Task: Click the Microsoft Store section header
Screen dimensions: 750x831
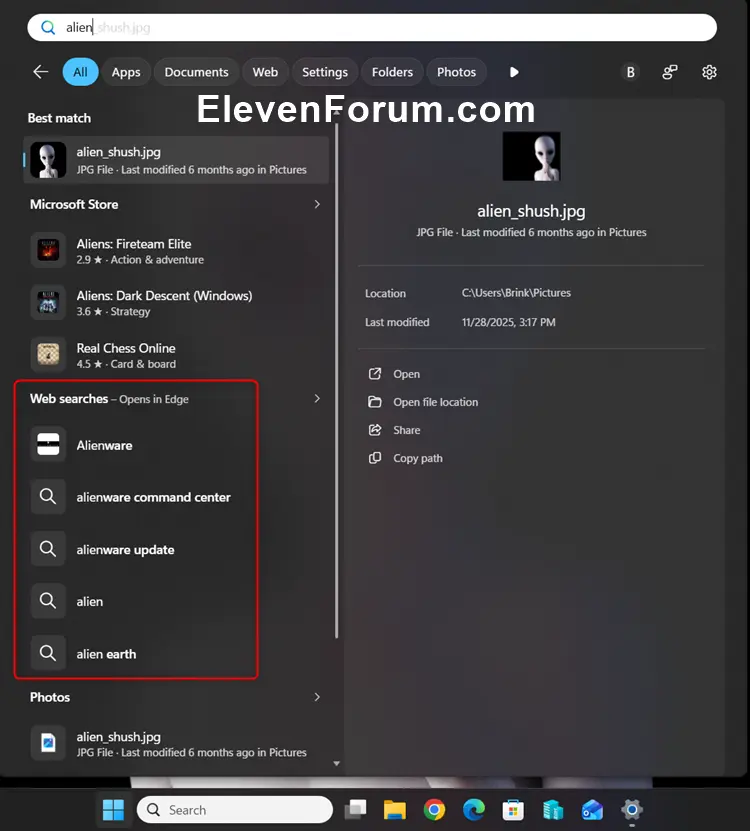Action: tap(74, 204)
